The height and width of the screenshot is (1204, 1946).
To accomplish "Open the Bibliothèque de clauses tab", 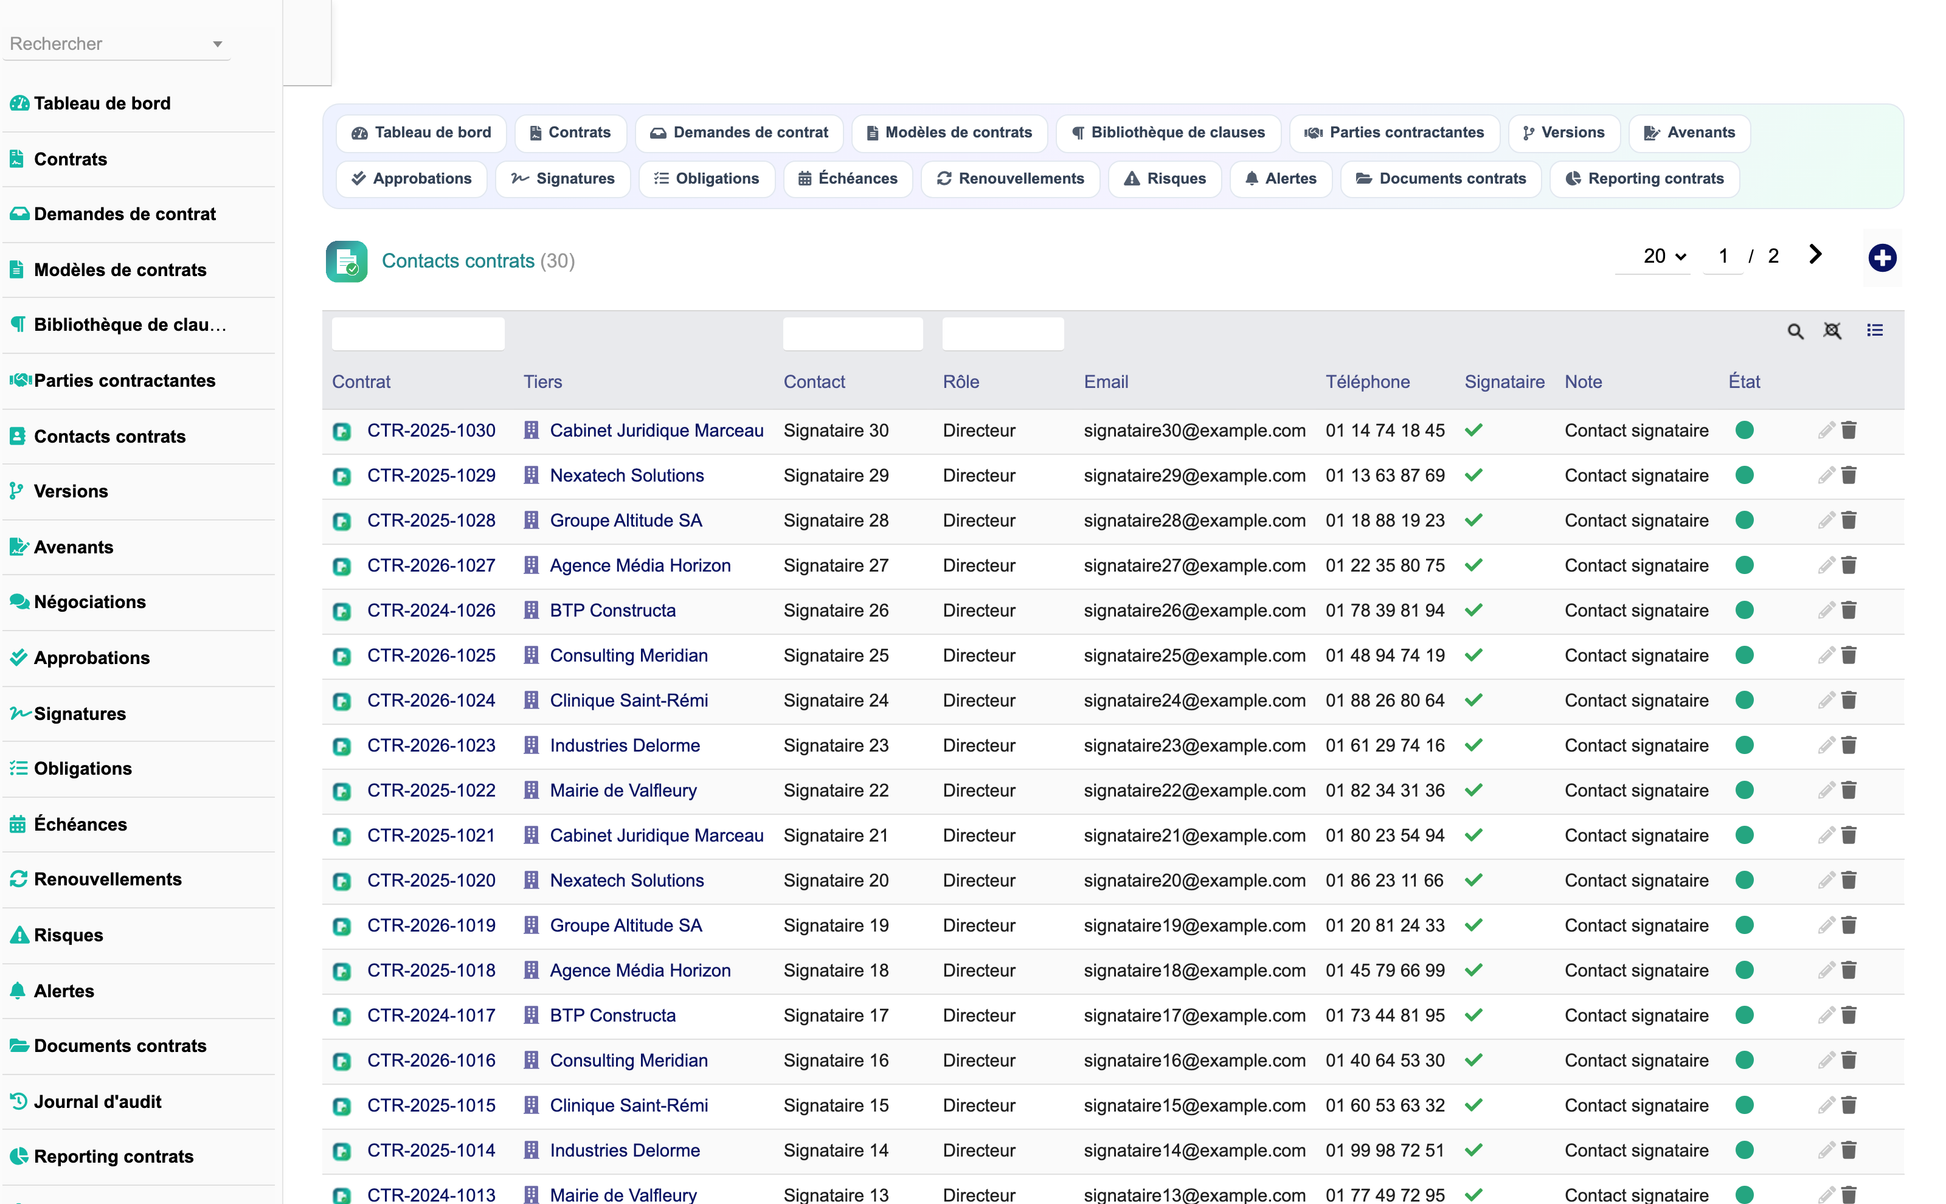I will [1168, 132].
